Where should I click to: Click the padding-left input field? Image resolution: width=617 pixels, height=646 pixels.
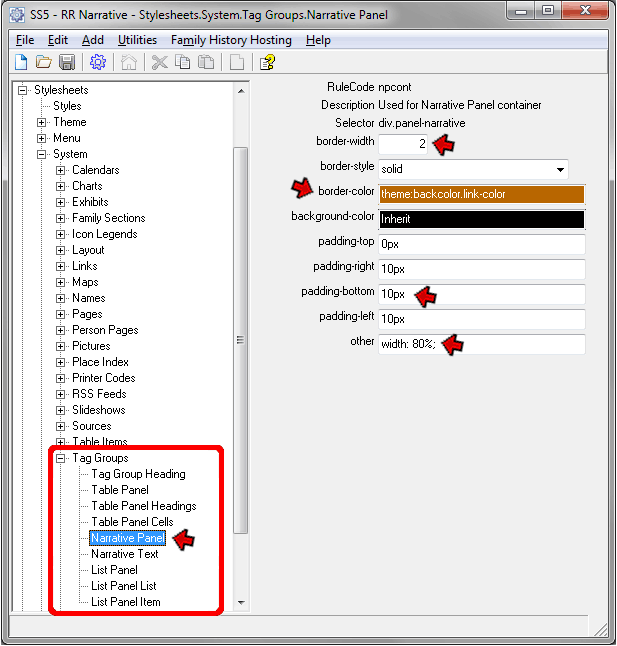pyautogui.click(x=481, y=319)
